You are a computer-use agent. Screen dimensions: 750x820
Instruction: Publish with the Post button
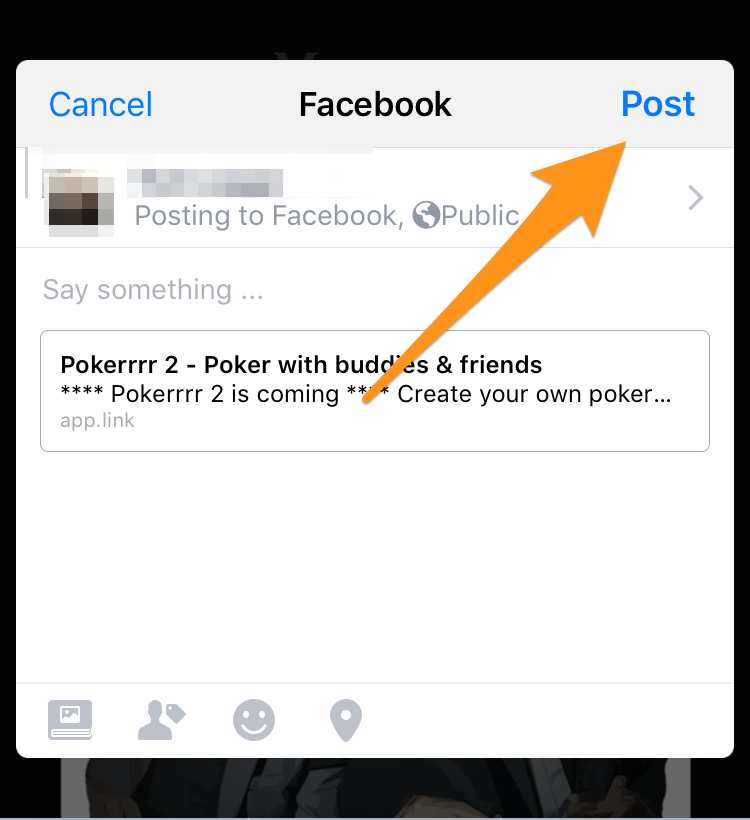[658, 104]
